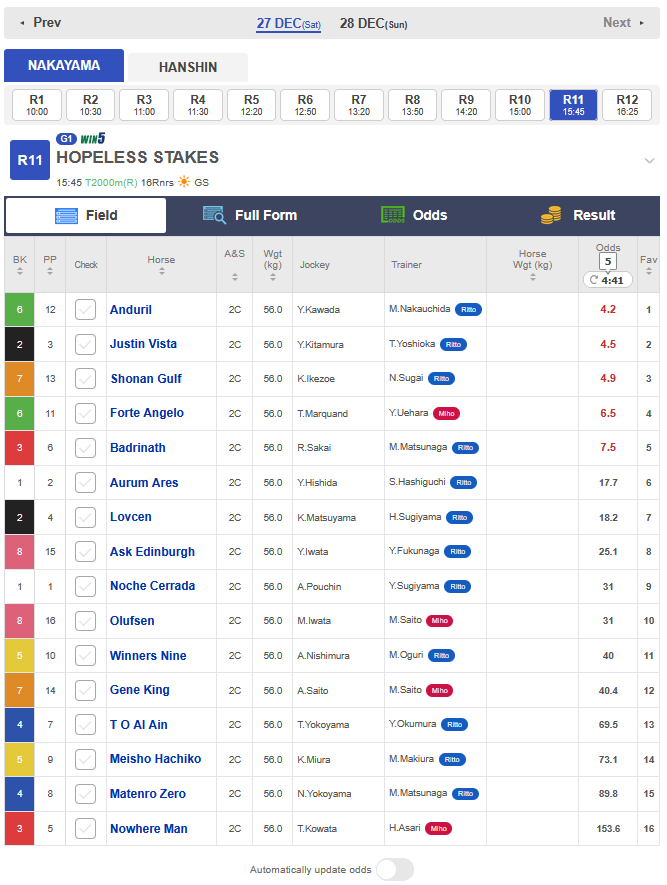
Task: Open the Odds type 5 selector box
Action: click(x=608, y=261)
